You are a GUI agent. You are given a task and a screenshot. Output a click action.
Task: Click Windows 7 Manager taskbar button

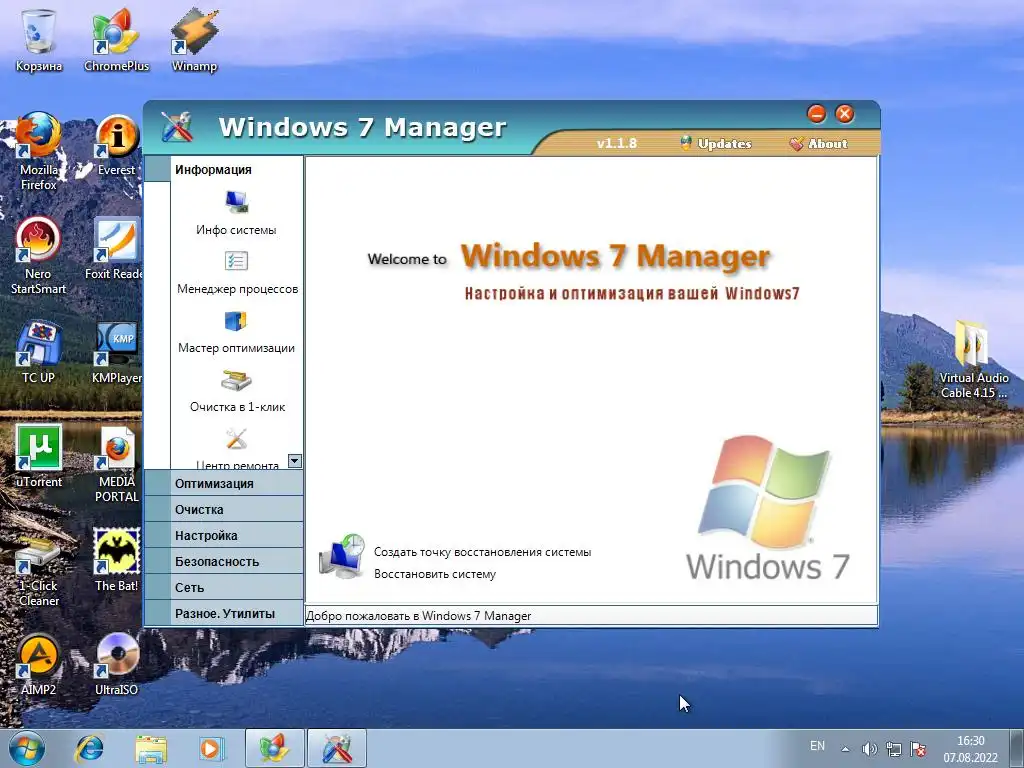coord(337,749)
